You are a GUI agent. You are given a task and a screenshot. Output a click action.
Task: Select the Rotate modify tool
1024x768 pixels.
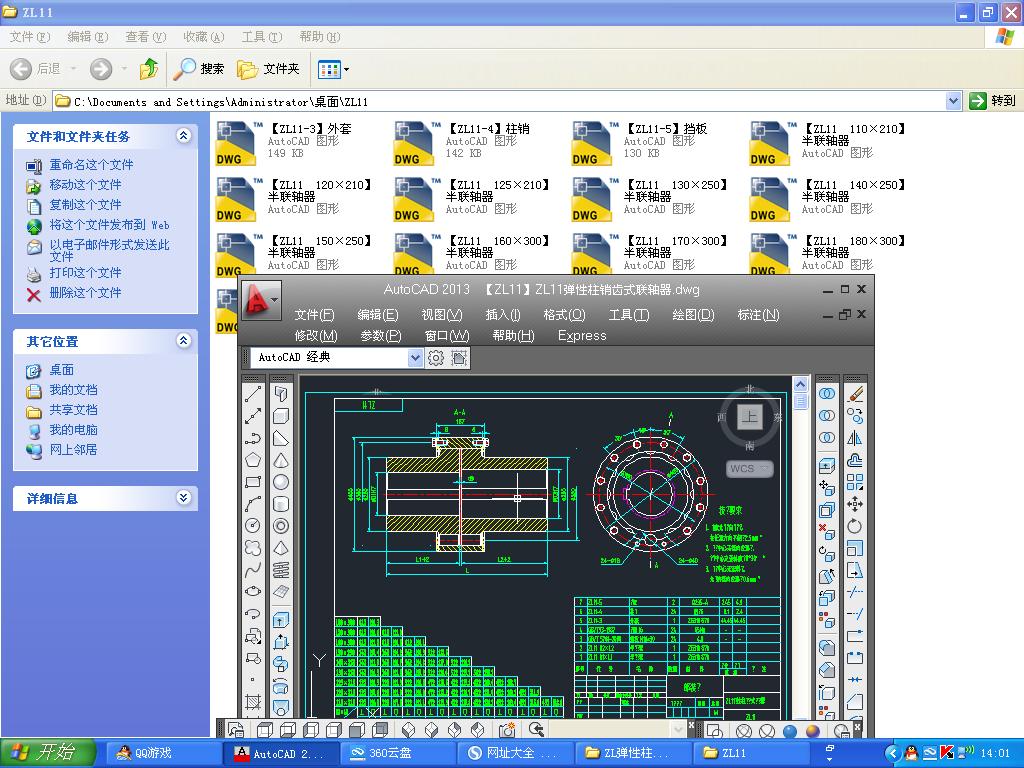point(855,526)
